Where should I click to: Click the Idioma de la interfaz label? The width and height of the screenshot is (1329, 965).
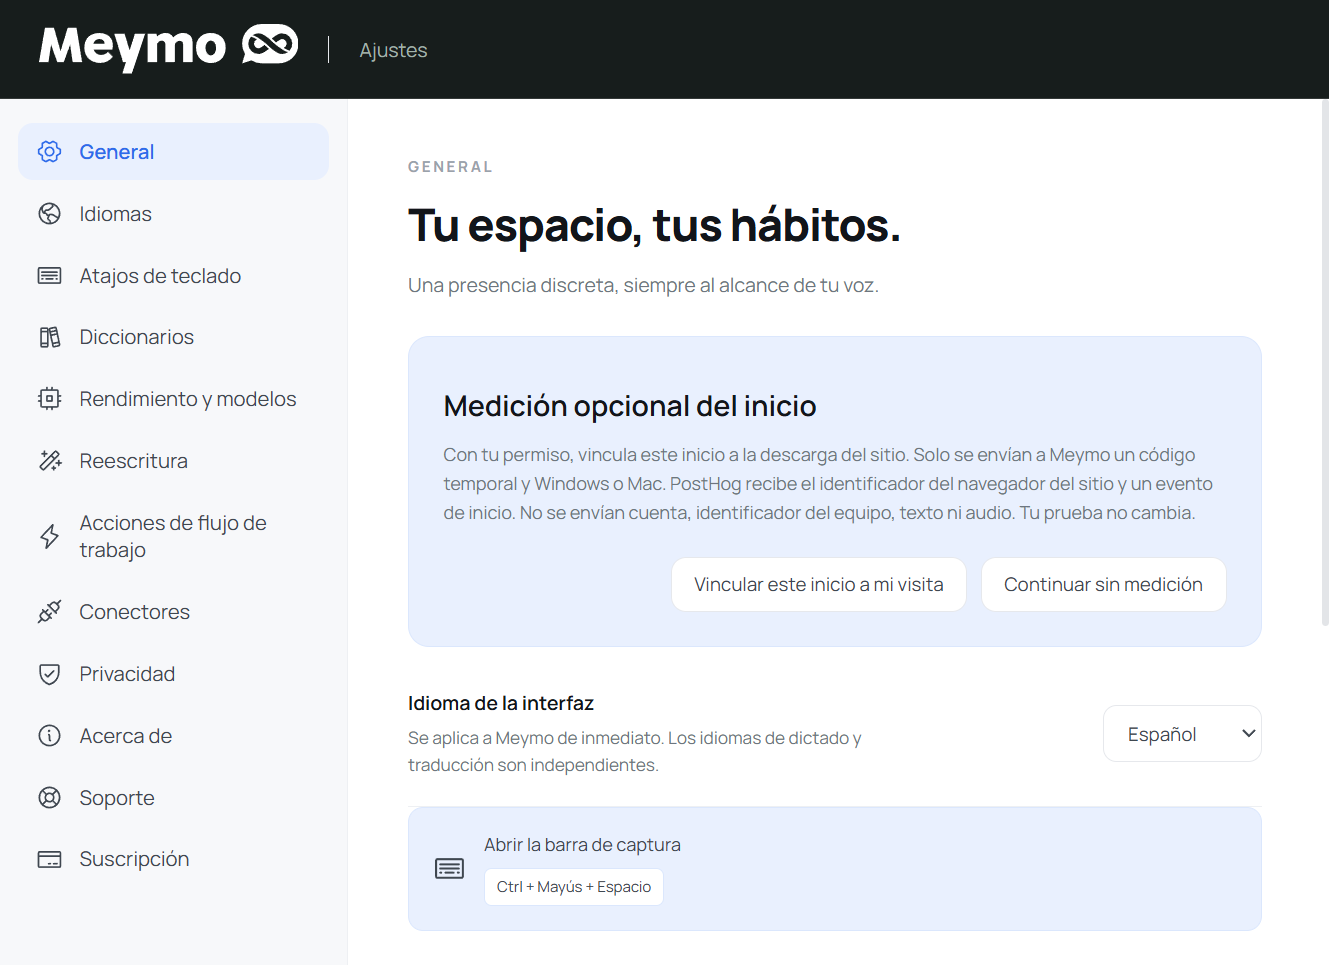coord(501,703)
